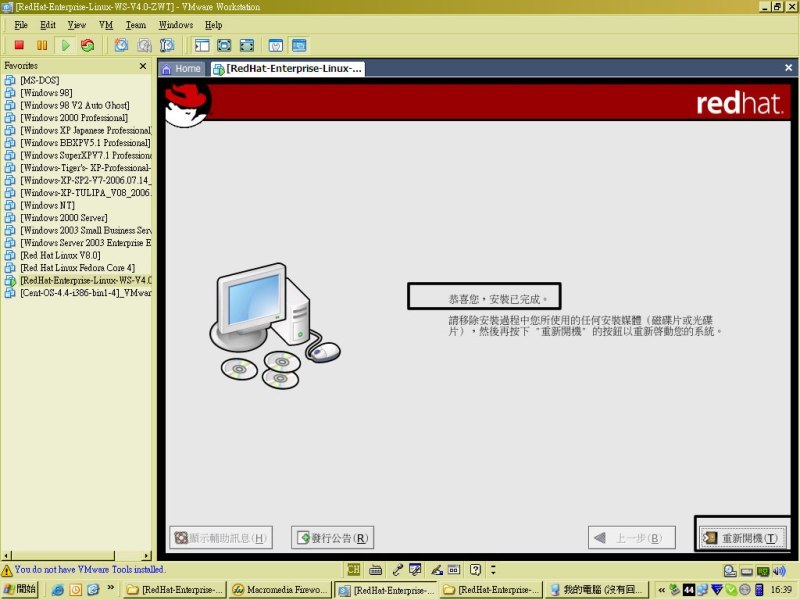
Task: Select [MS-DOS] in Favorites
Action: pyautogui.click(x=39, y=80)
